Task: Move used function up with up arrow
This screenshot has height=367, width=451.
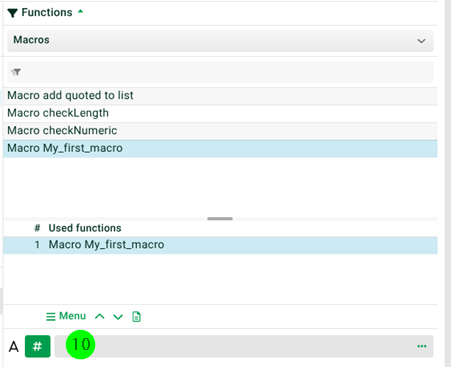Action: point(100,316)
